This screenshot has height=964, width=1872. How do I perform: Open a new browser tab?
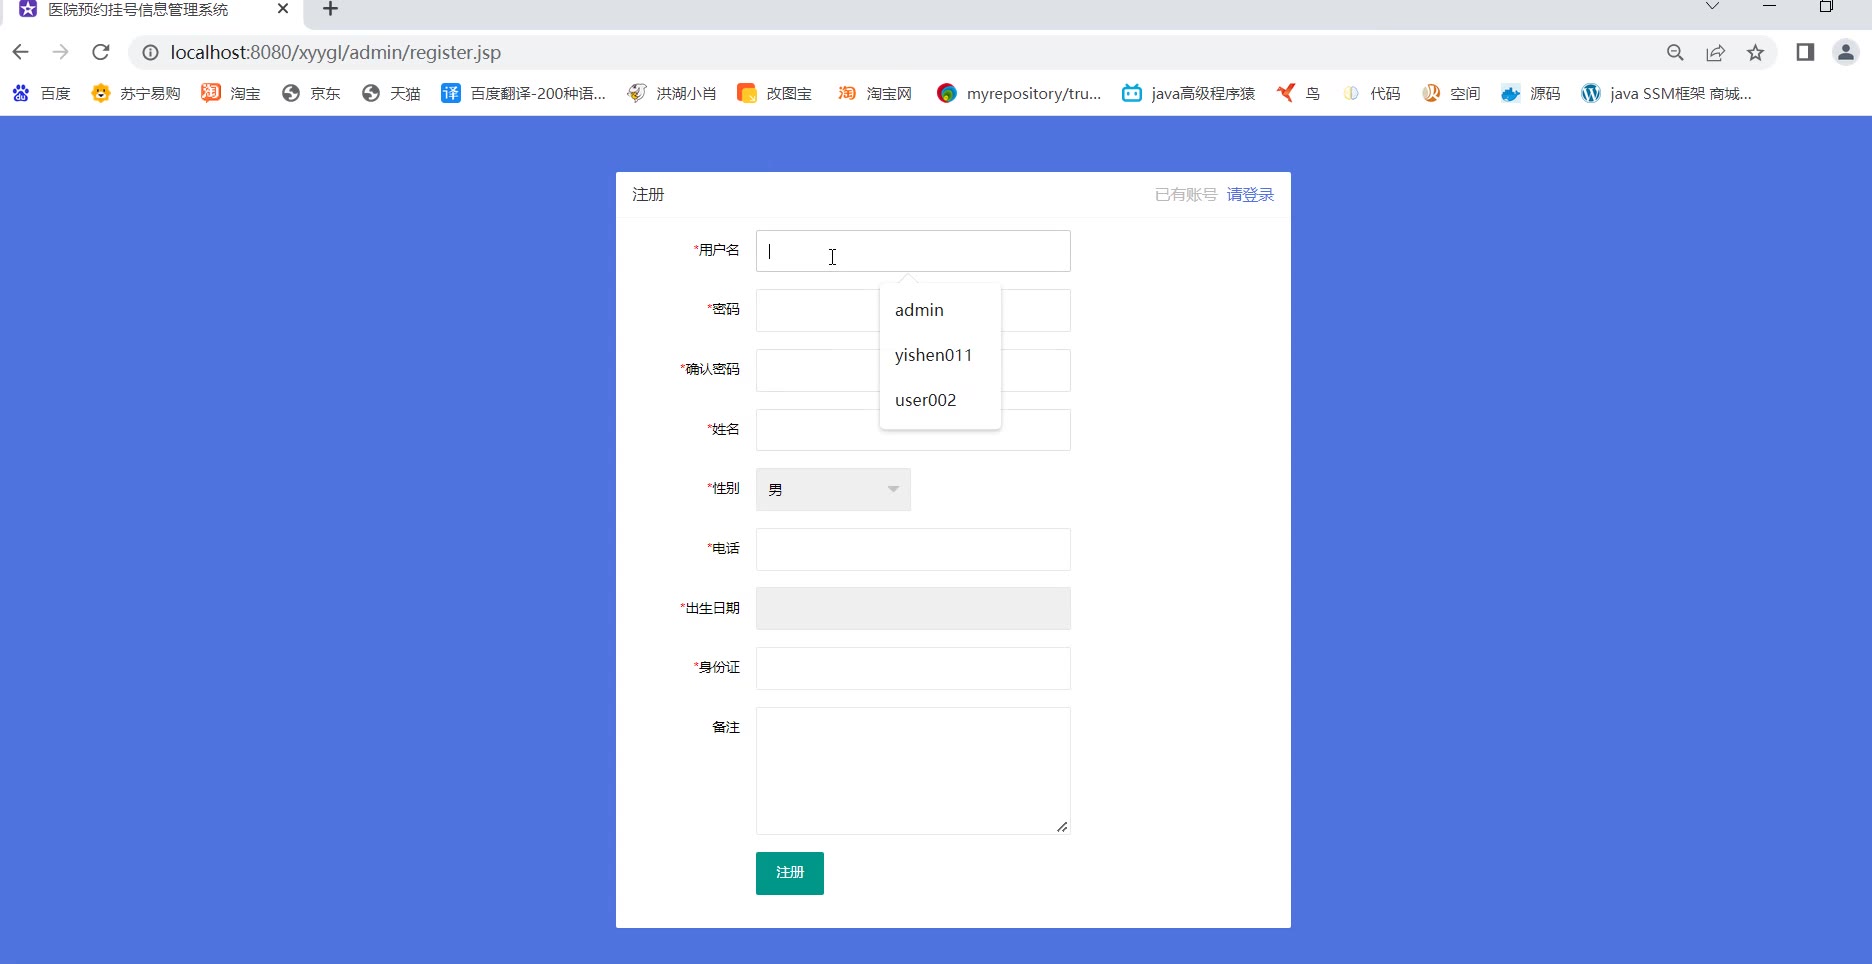[x=330, y=9]
